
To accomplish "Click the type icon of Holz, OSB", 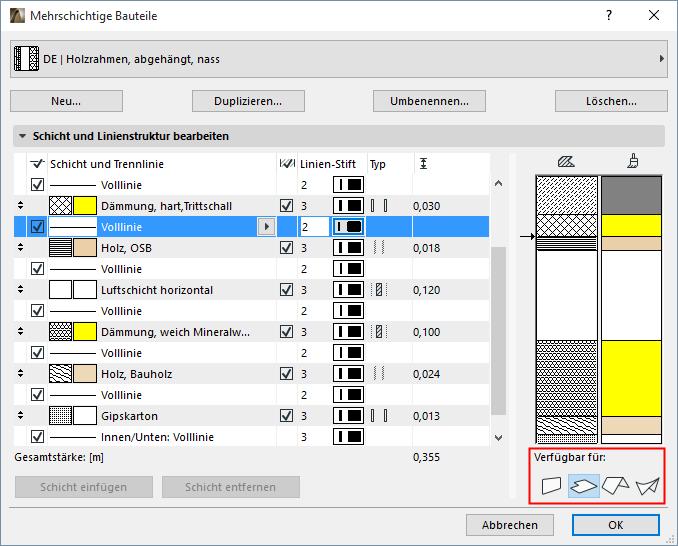I will click(379, 248).
